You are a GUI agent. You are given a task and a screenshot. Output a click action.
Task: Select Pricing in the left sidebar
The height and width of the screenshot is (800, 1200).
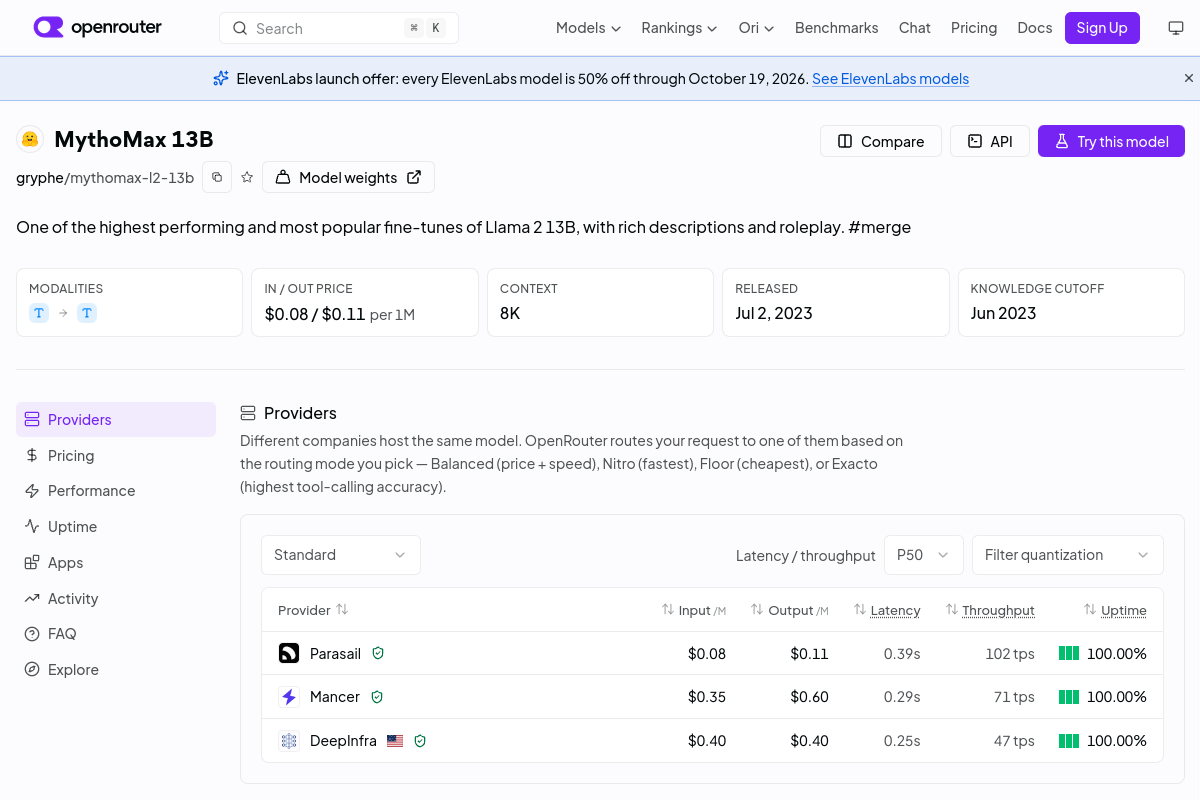(x=116, y=455)
